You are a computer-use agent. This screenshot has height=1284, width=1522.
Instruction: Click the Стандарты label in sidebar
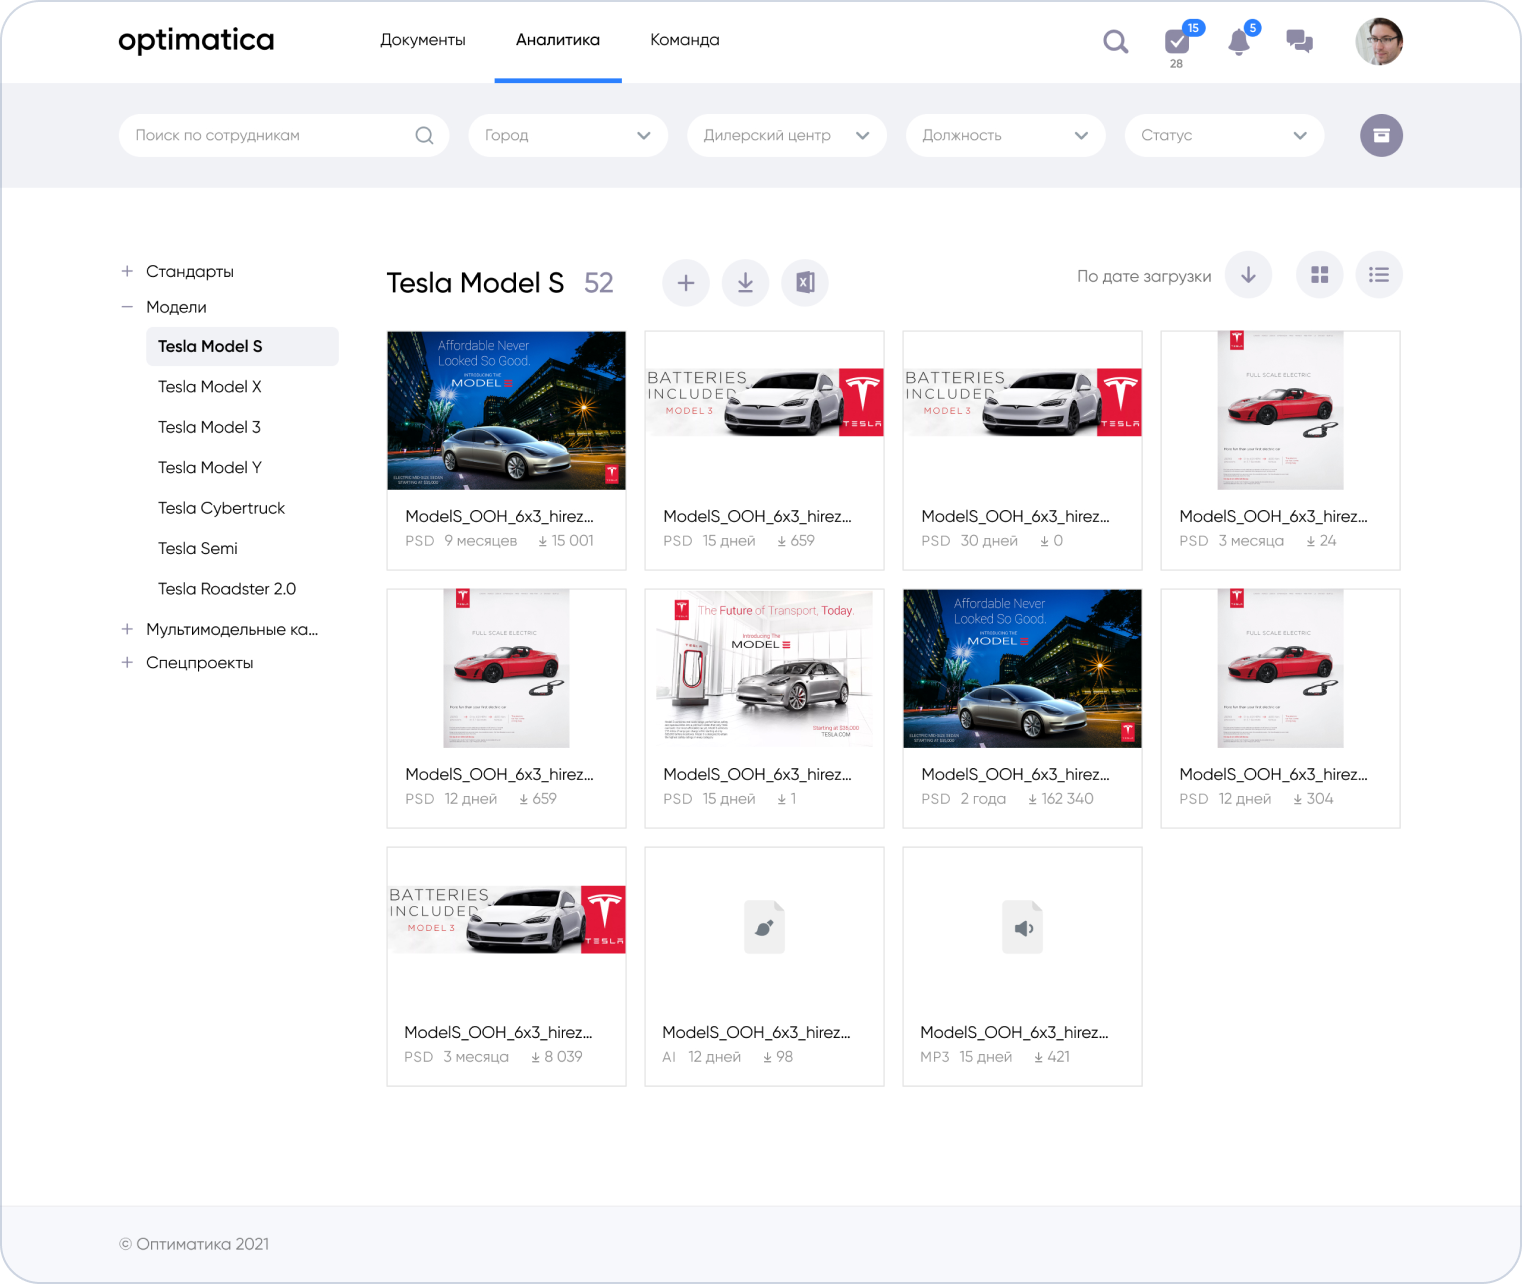pos(190,271)
